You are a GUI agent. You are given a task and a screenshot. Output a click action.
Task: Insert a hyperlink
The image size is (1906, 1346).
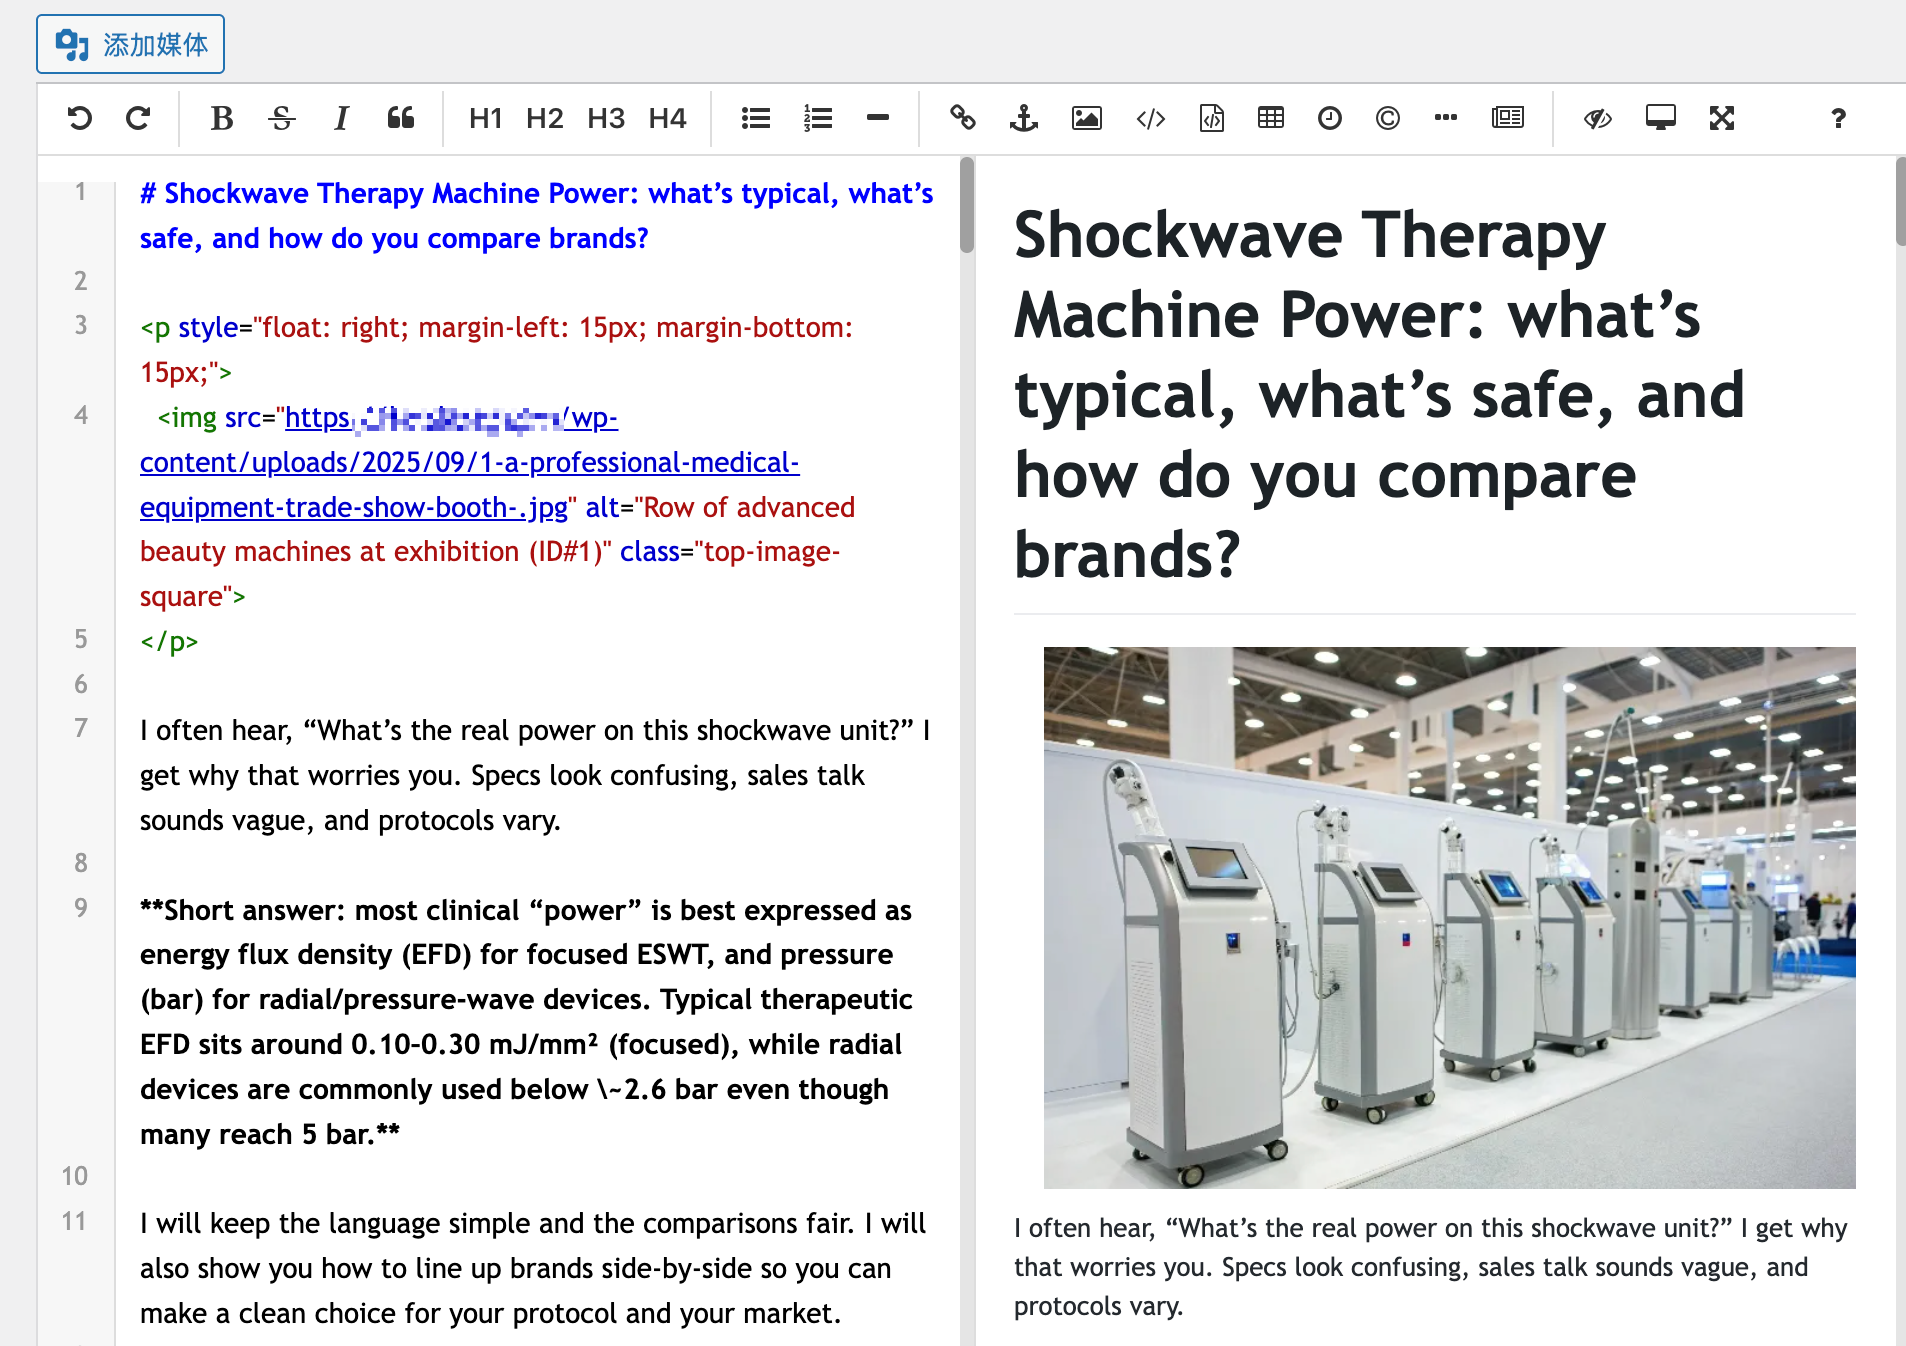click(963, 118)
